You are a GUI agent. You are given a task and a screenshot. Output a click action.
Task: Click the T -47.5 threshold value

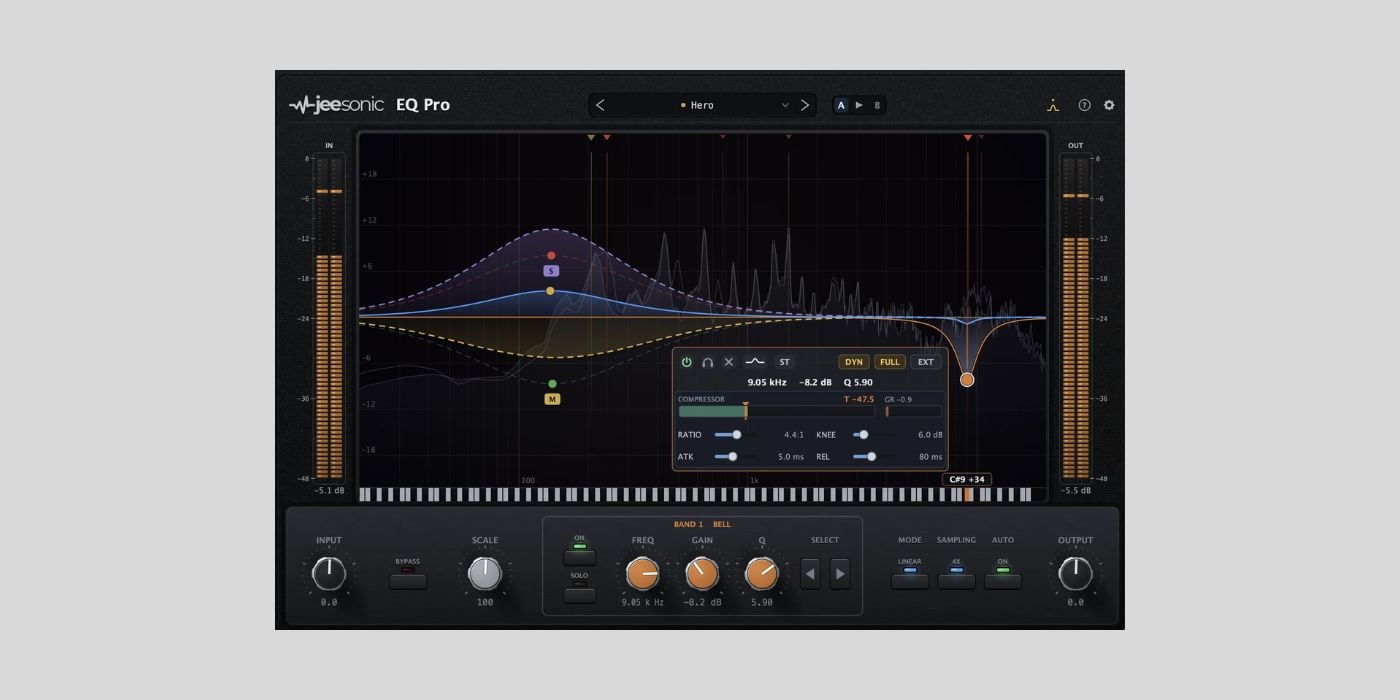(x=859, y=399)
